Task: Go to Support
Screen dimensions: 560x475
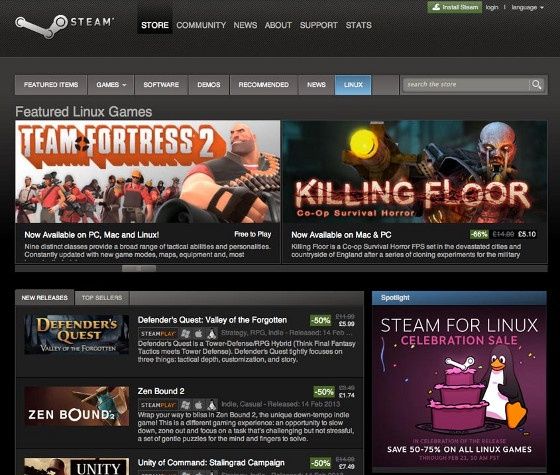Action: coord(319,25)
